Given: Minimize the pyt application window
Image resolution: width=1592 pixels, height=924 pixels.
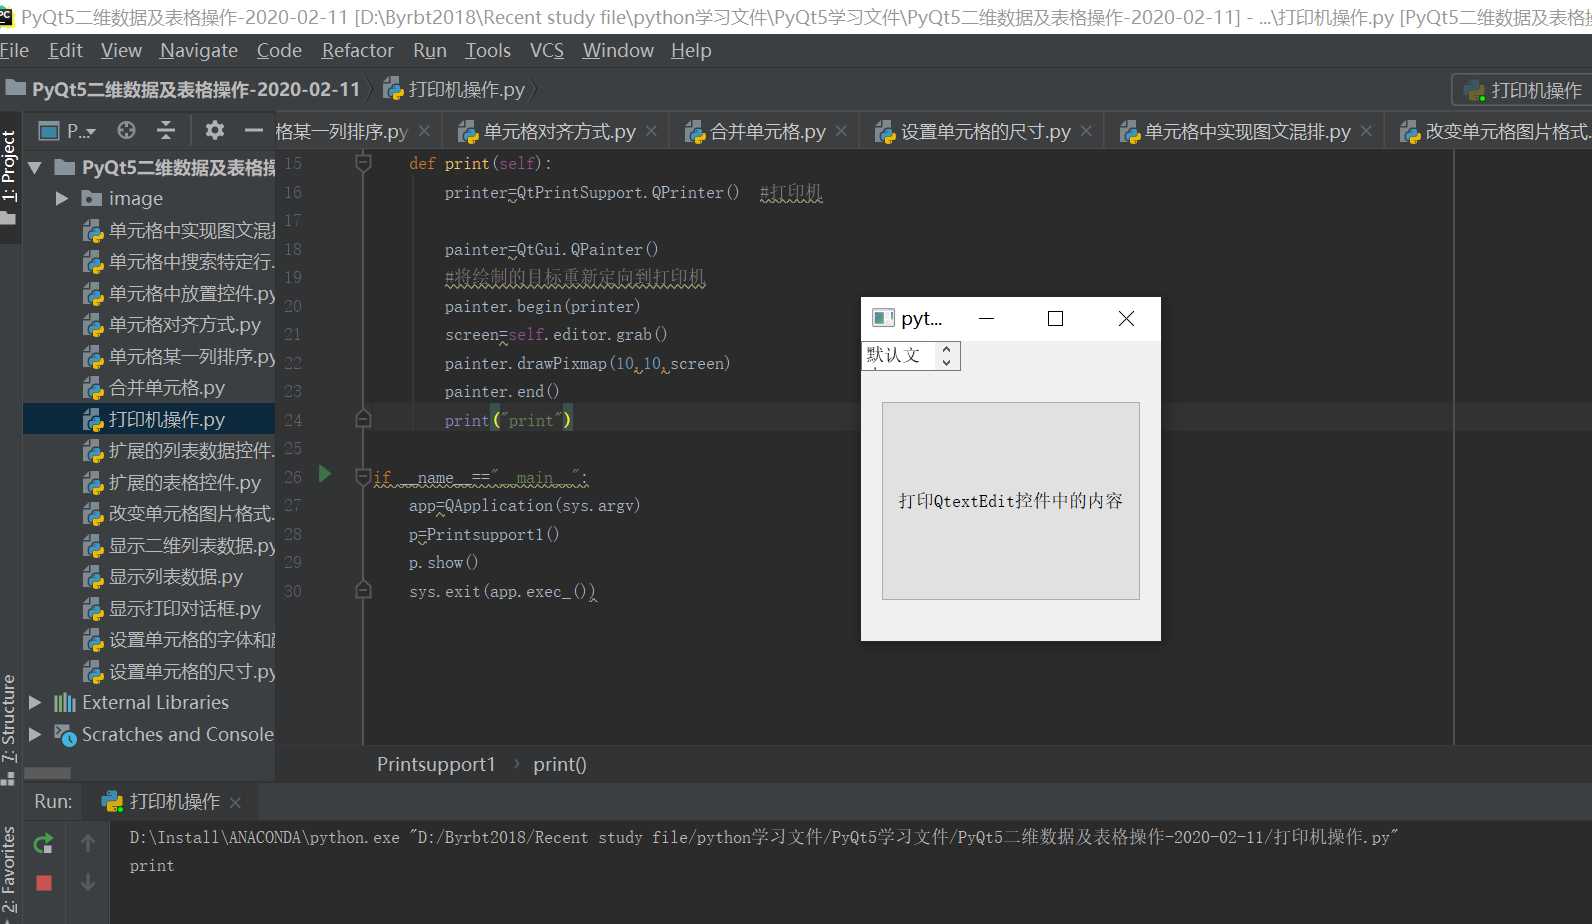Looking at the screenshot, I should pyautogui.click(x=986, y=318).
